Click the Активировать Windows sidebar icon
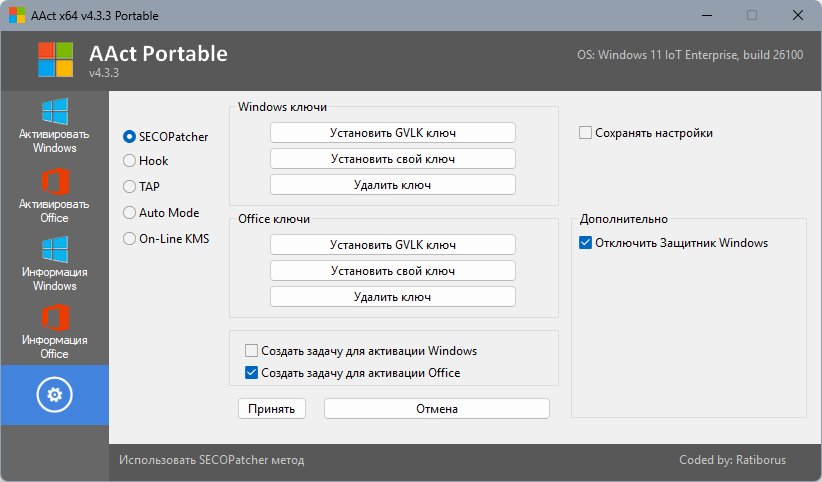This screenshot has width=822, height=482. click(x=54, y=112)
